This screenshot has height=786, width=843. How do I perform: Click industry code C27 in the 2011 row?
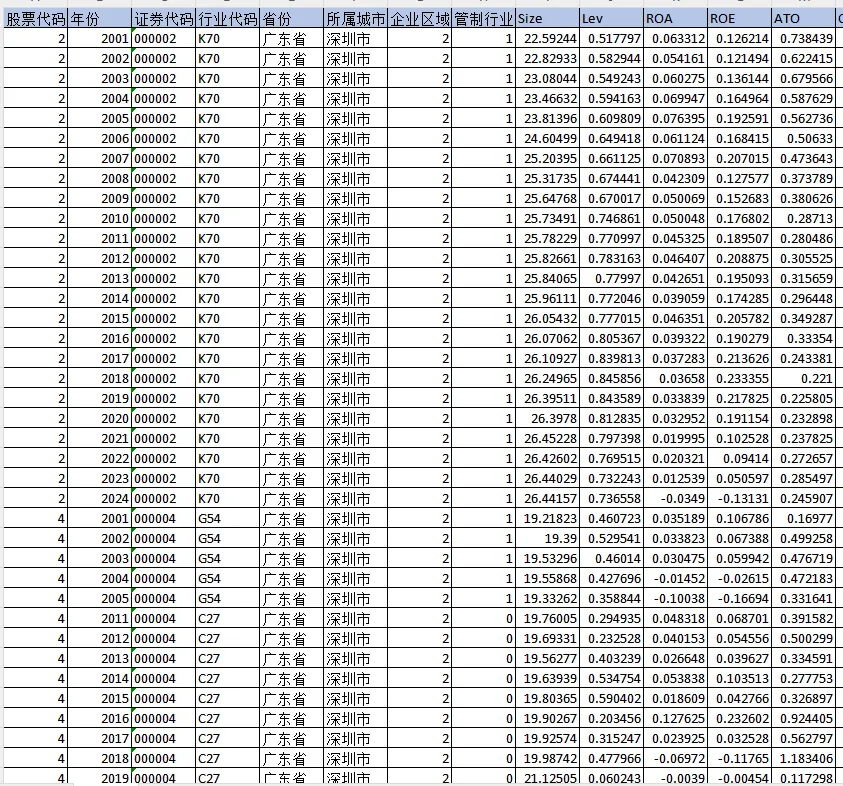click(227, 618)
